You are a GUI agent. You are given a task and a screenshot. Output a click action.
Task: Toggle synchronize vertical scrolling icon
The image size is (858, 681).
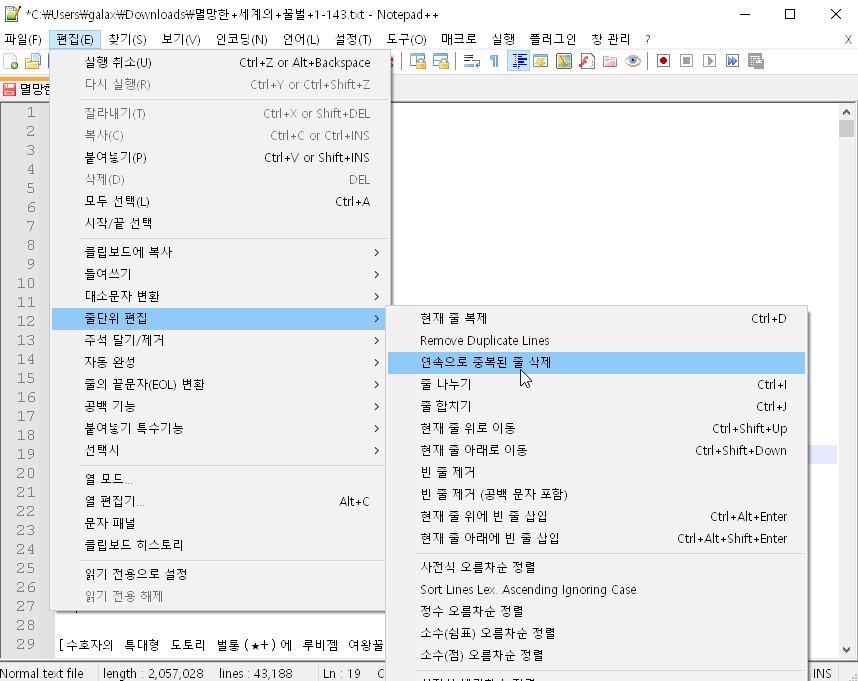[x=418, y=61]
